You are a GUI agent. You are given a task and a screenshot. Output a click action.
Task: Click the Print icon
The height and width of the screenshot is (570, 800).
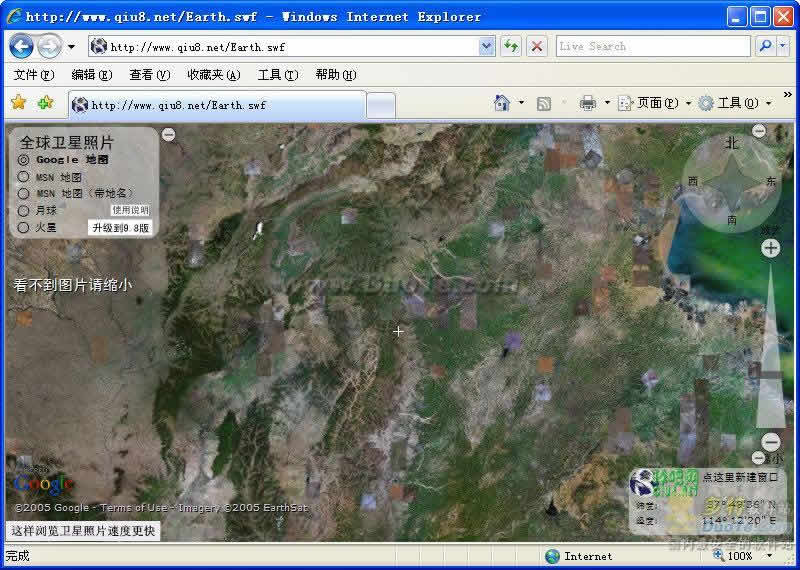[588, 103]
